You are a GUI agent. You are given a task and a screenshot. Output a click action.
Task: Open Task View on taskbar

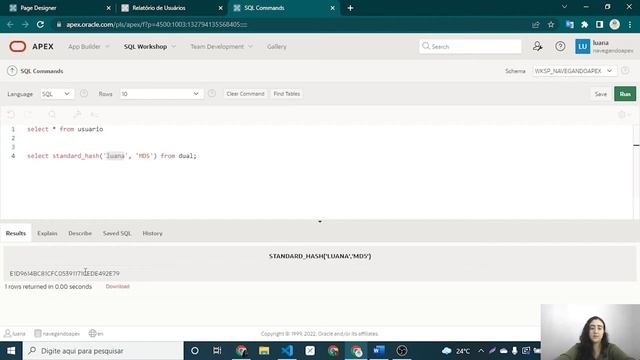pyautogui.click(x=217, y=351)
